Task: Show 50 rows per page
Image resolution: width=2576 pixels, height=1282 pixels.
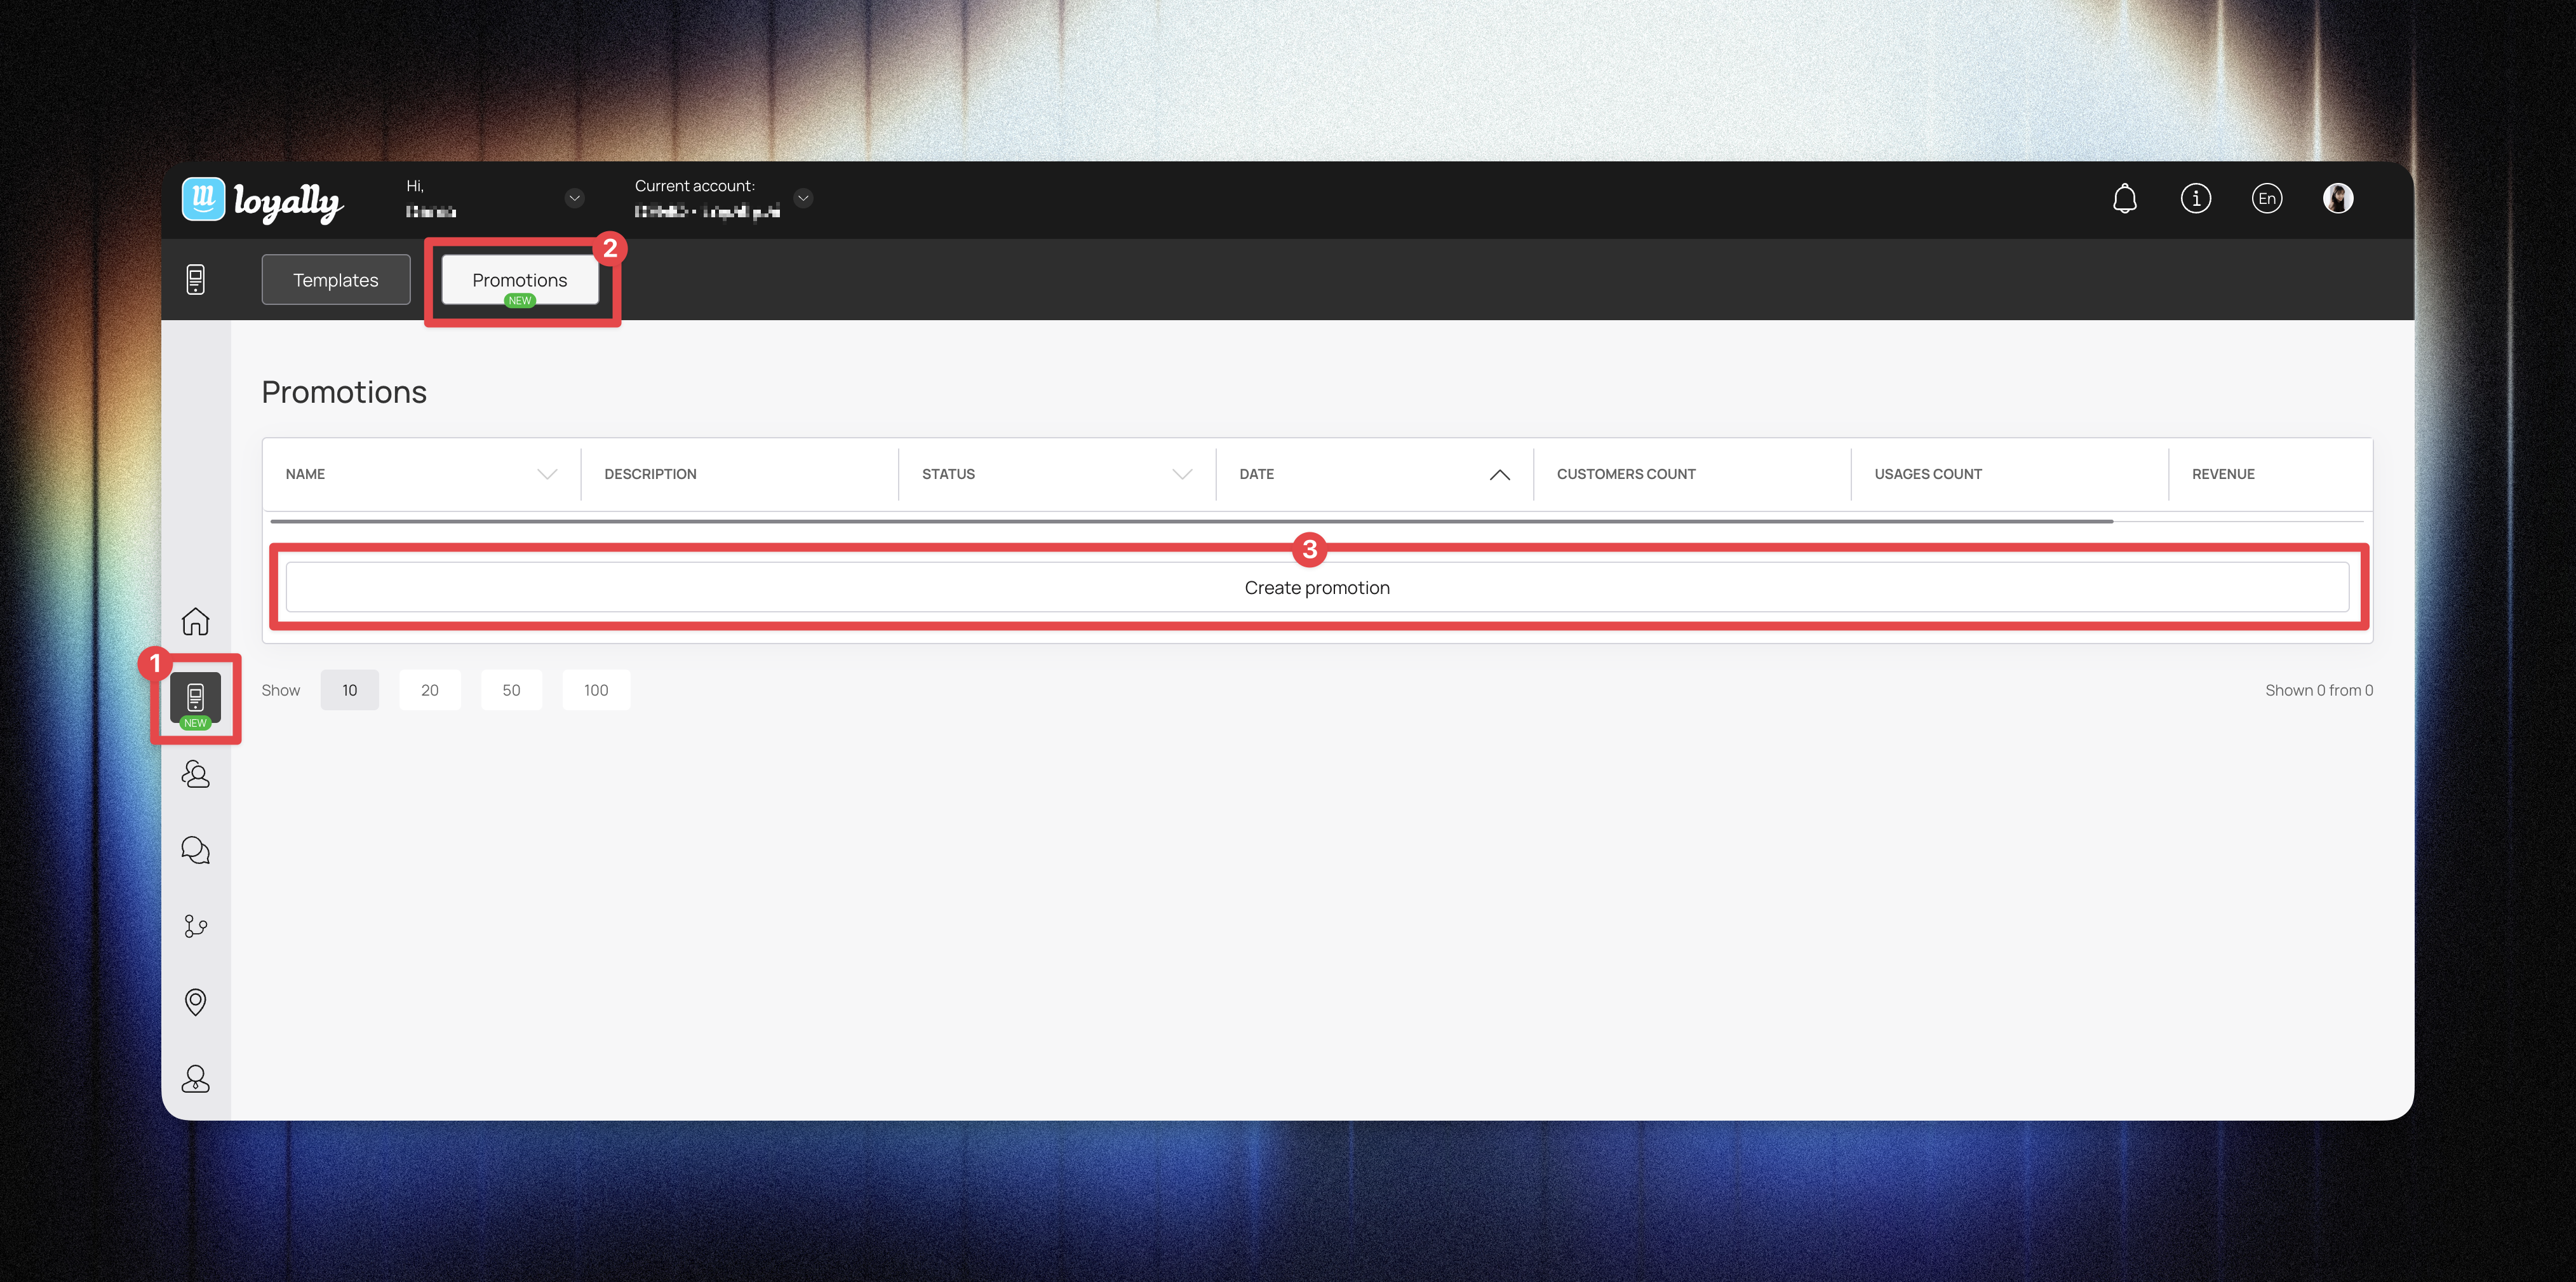Action: 511,690
